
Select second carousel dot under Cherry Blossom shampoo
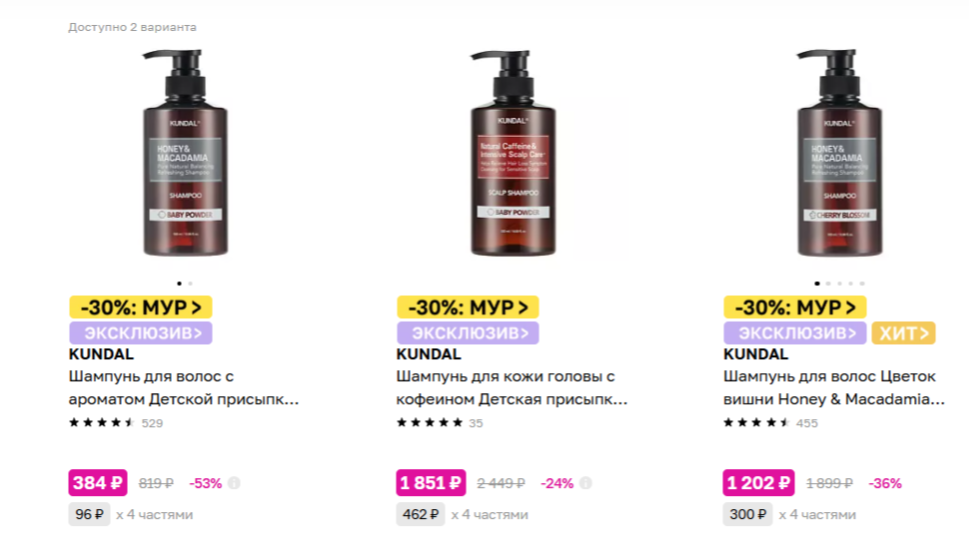[828, 283]
